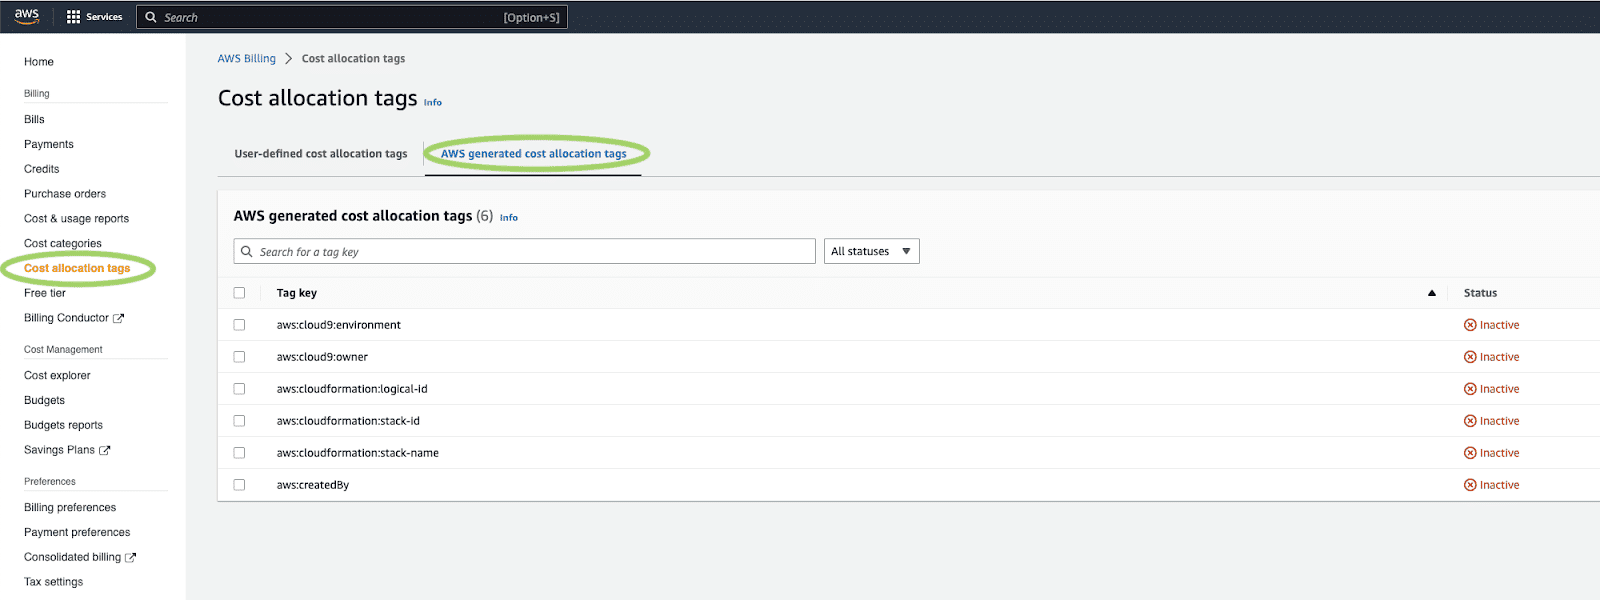Viewport: 1600px width, 600px height.
Task: Click the breadcrumb chevron separator
Action: [x=288, y=58]
